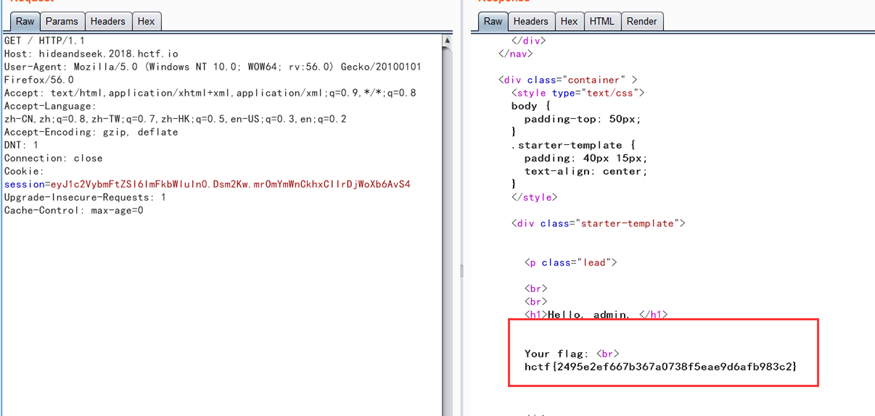Screen dimensions: 875x416
Task: Switch to the response HTML tab
Action: click(602, 21)
